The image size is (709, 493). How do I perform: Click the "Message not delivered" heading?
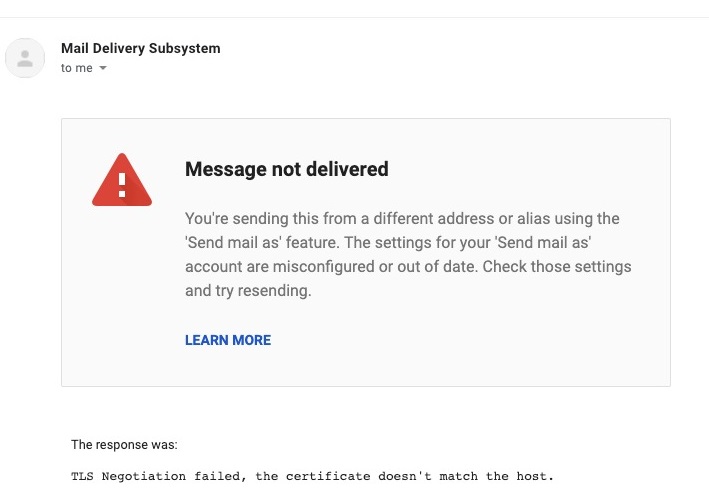pos(286,169)
